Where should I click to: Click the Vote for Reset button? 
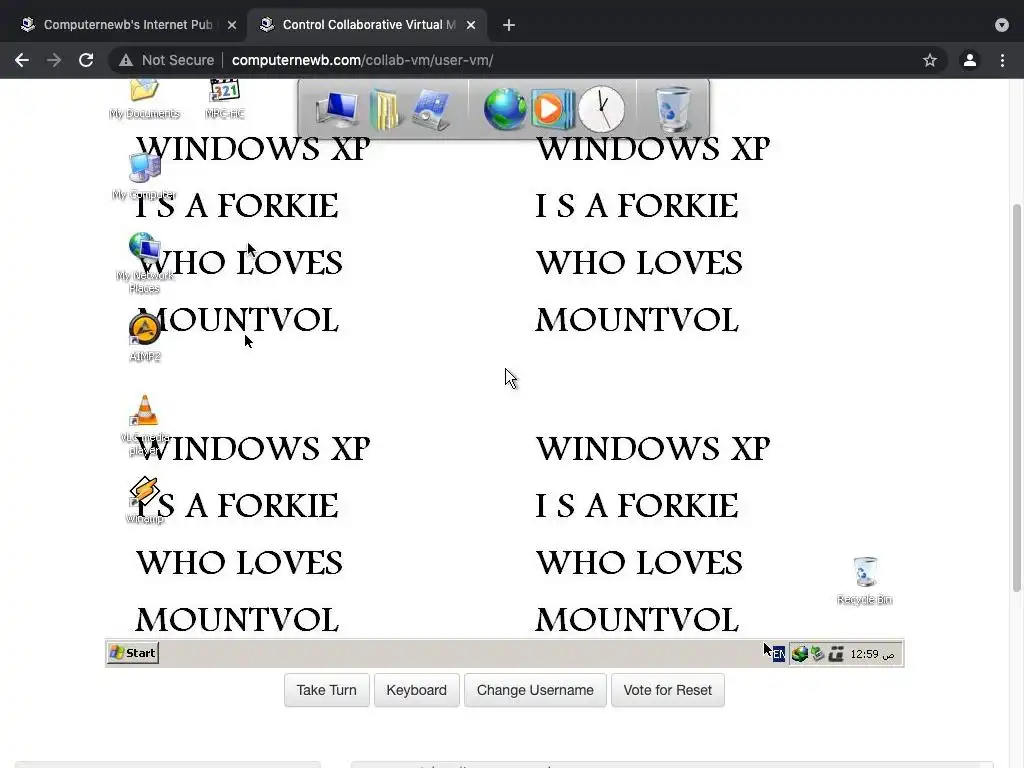pyautogui.click(x=667, y=690)
